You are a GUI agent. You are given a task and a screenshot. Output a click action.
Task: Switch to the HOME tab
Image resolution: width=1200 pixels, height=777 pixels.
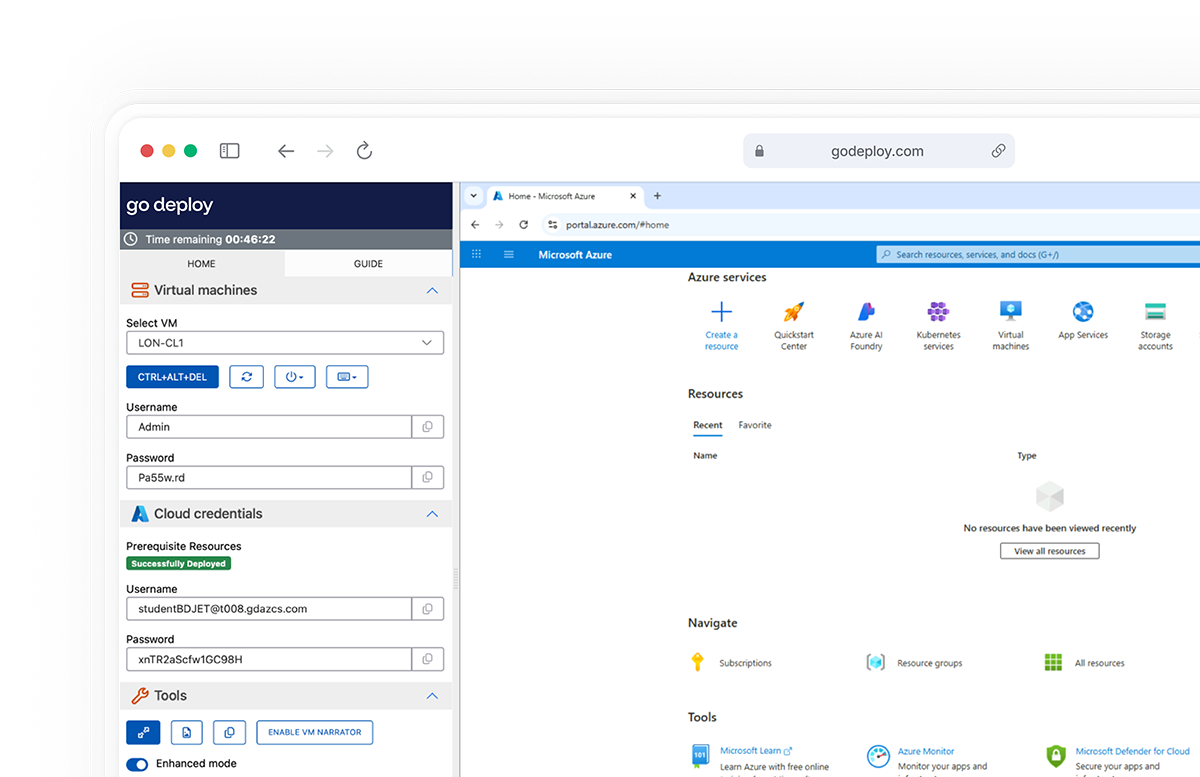202,264
